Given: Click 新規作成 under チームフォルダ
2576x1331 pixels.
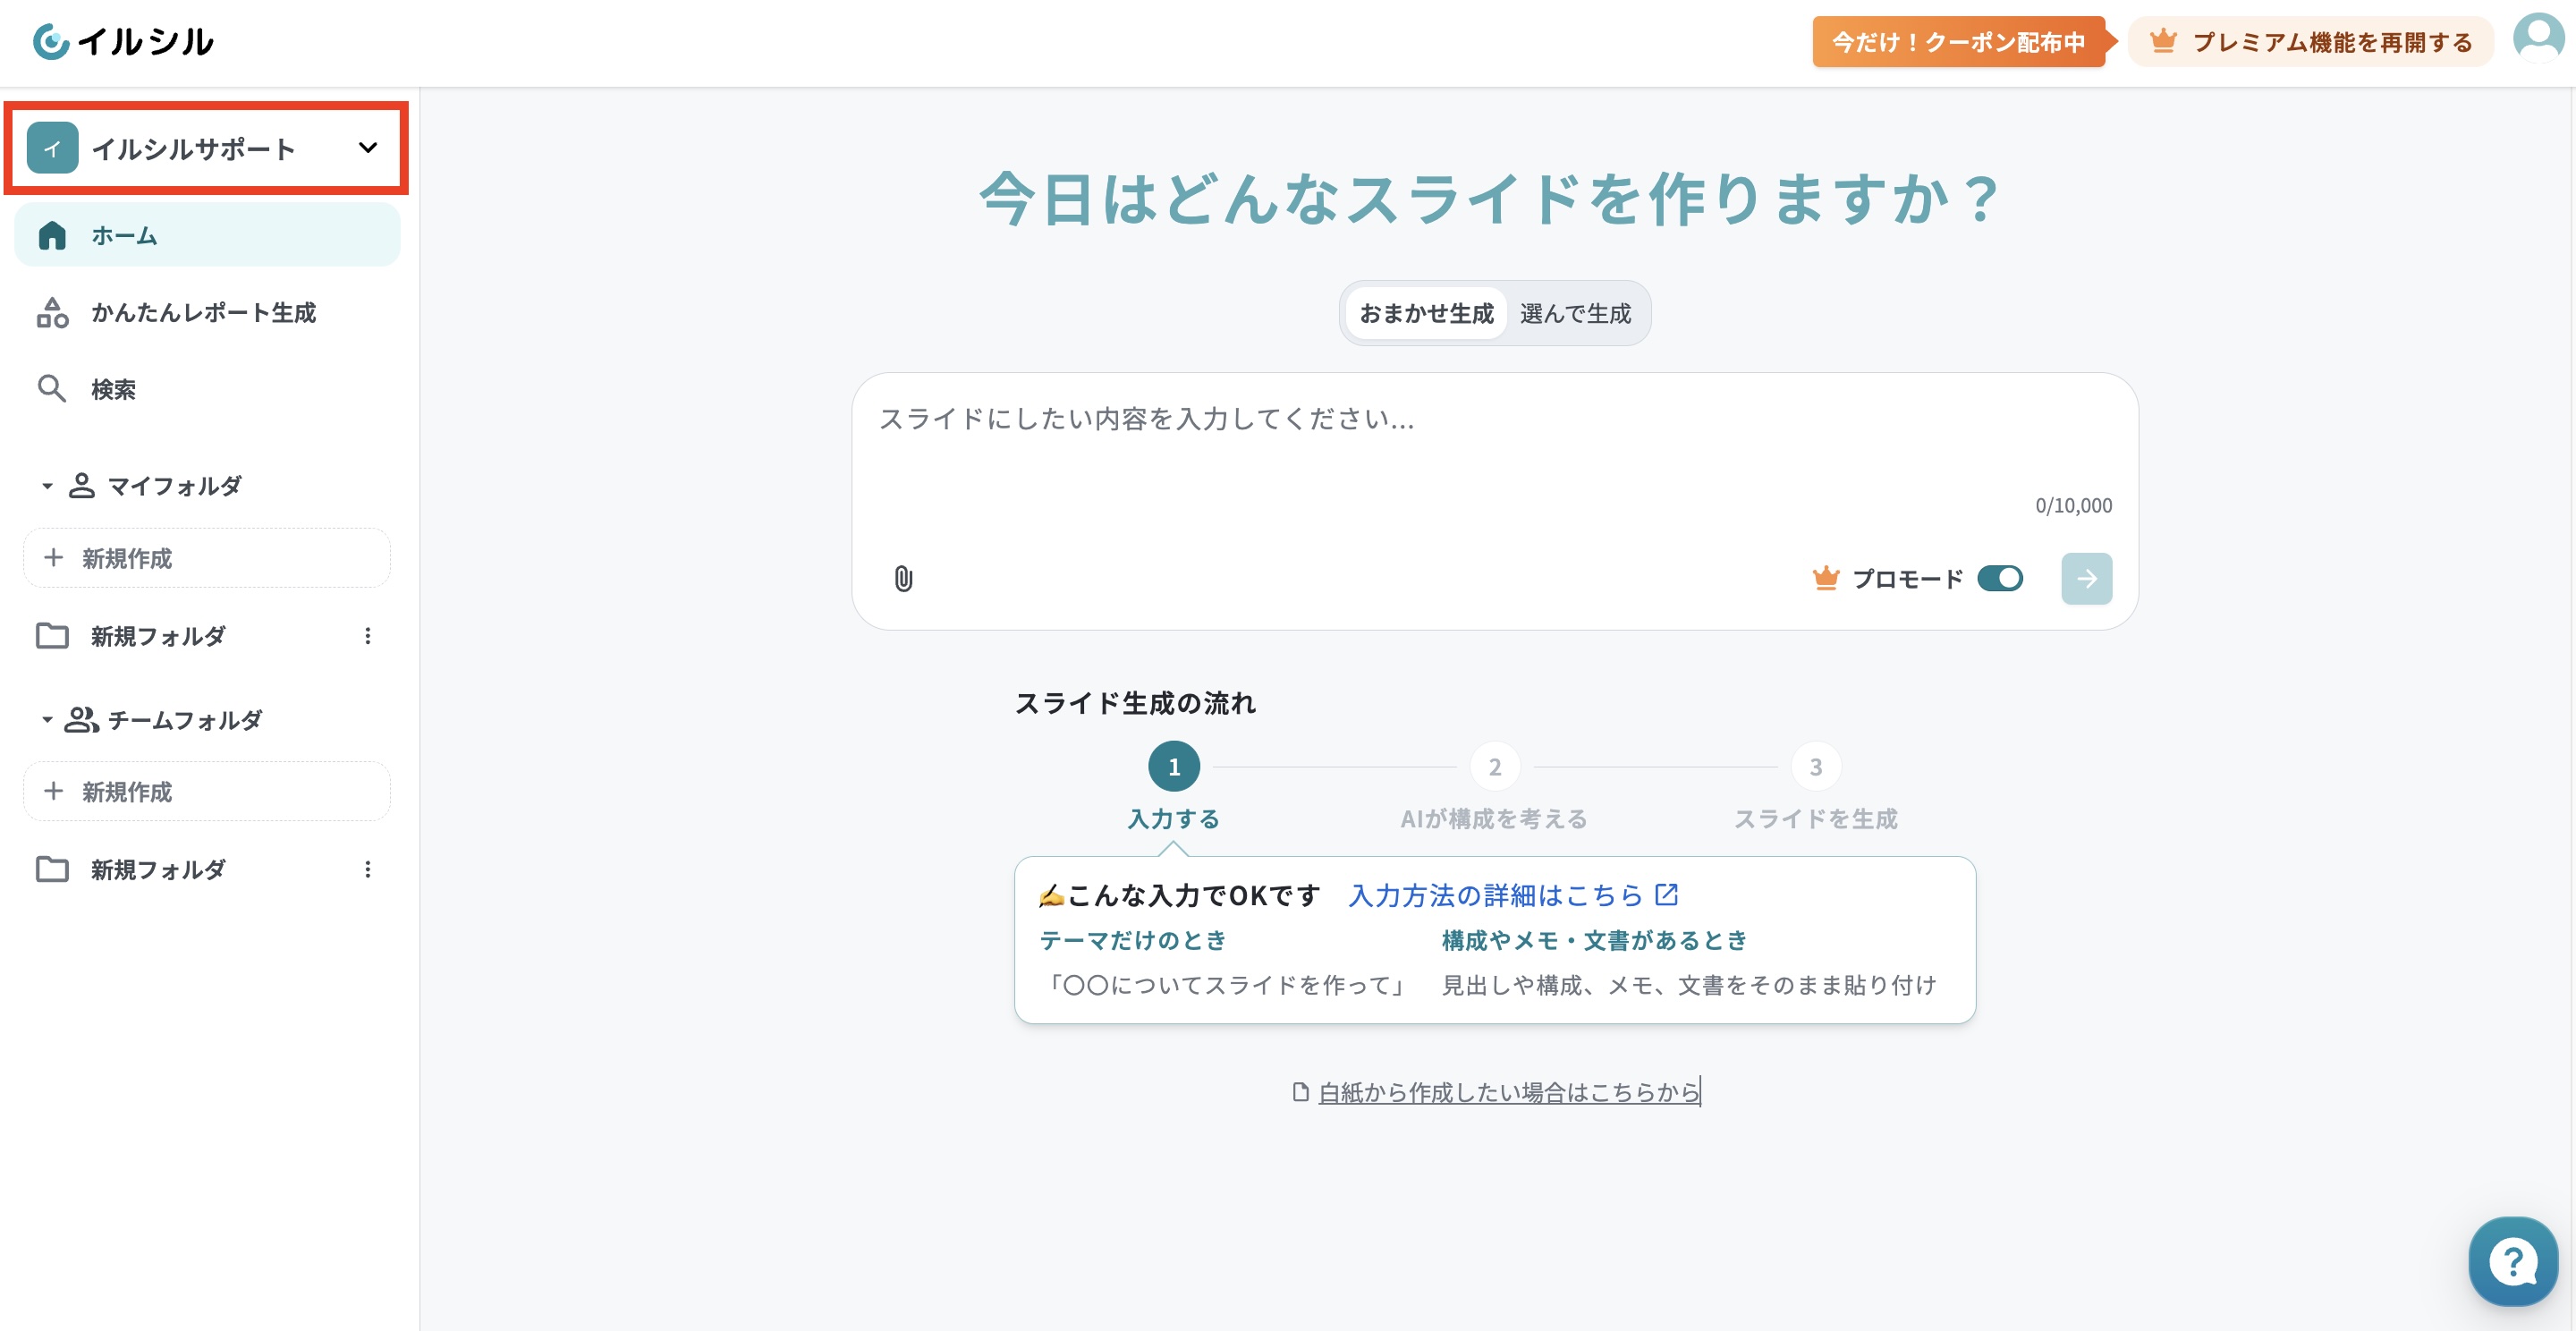Looking at the screenshot, I should 207,792.
